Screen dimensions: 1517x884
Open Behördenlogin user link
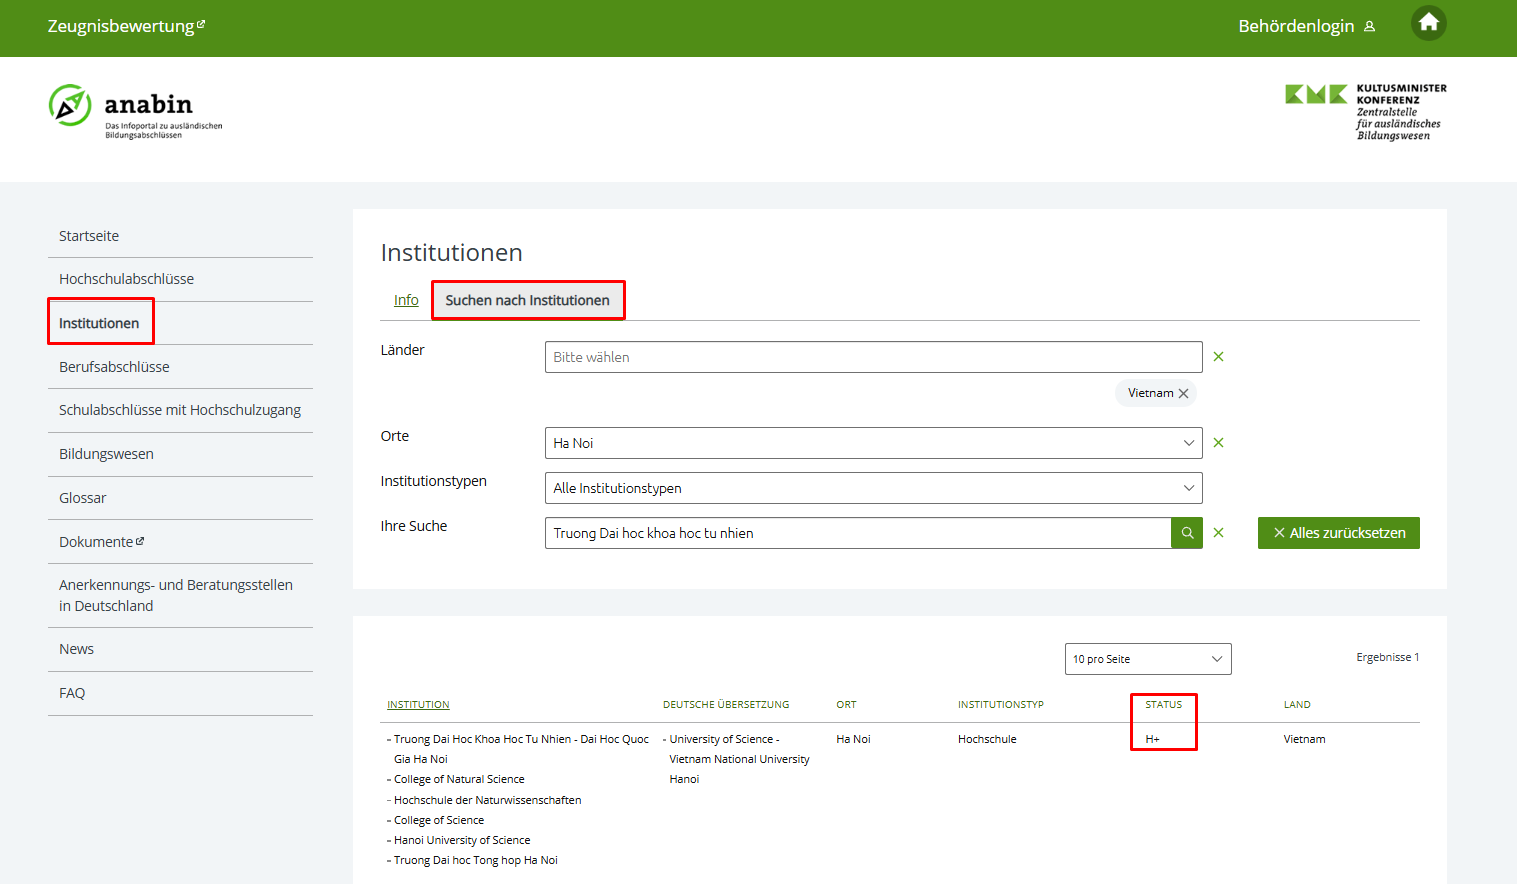1307,26
